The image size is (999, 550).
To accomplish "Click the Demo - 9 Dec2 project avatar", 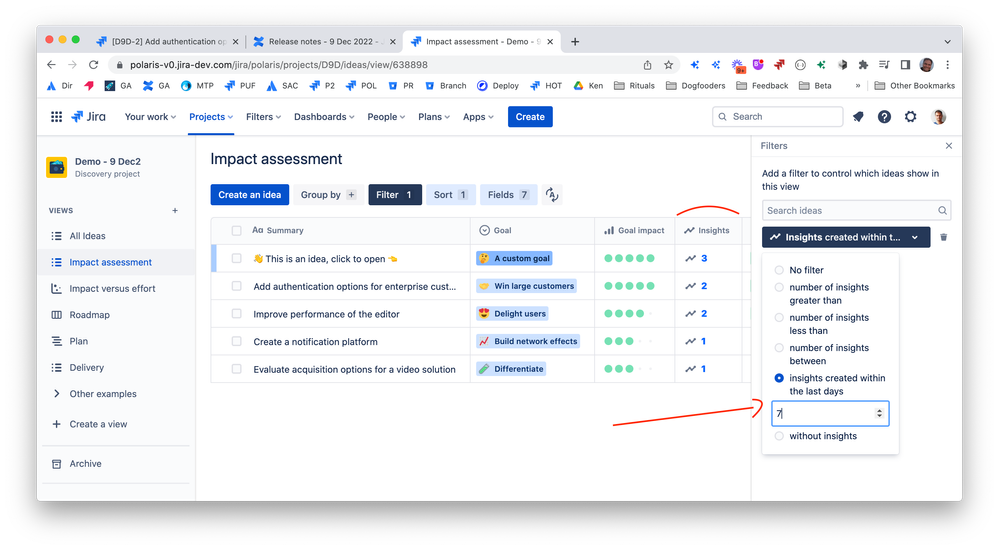I will coord(57,167).
